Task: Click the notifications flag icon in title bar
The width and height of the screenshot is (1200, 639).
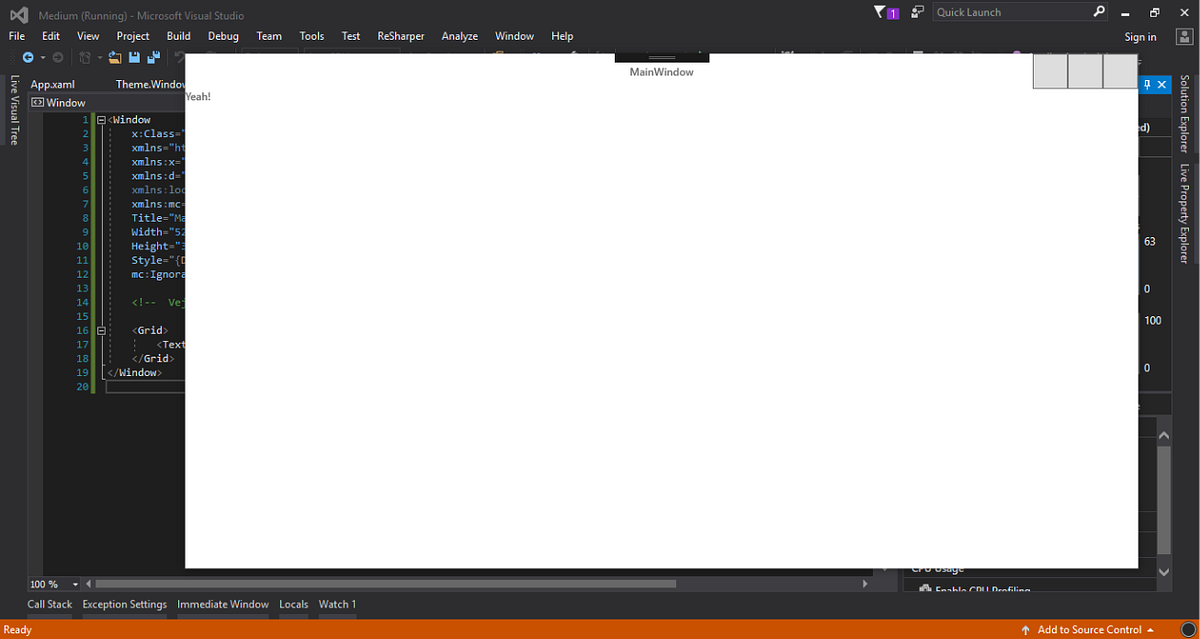Action: 881,11
